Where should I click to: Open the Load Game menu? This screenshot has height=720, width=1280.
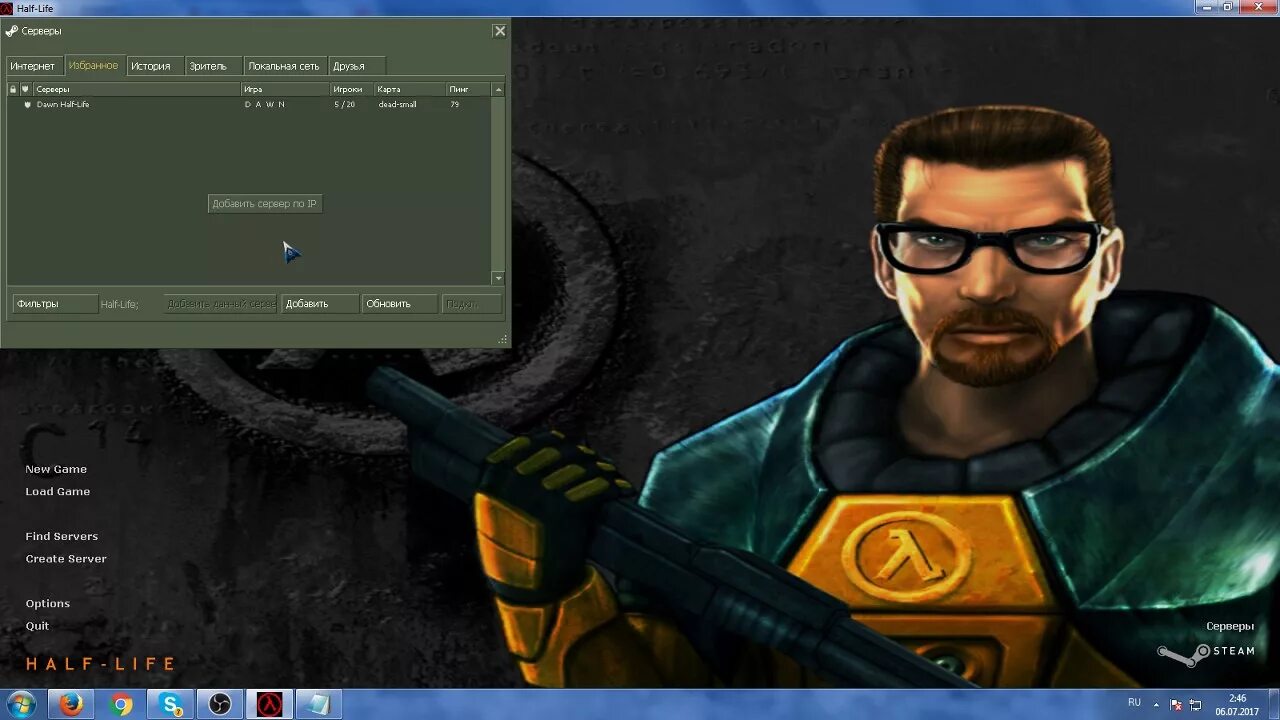(58, 491)
